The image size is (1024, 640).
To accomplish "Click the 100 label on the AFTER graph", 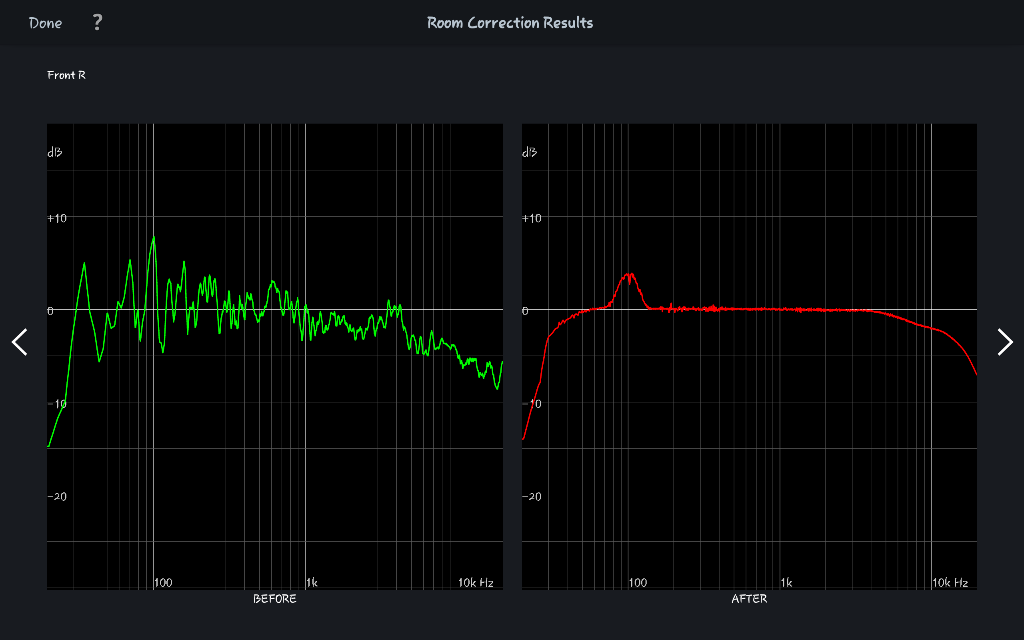I will tap(638, 582).
